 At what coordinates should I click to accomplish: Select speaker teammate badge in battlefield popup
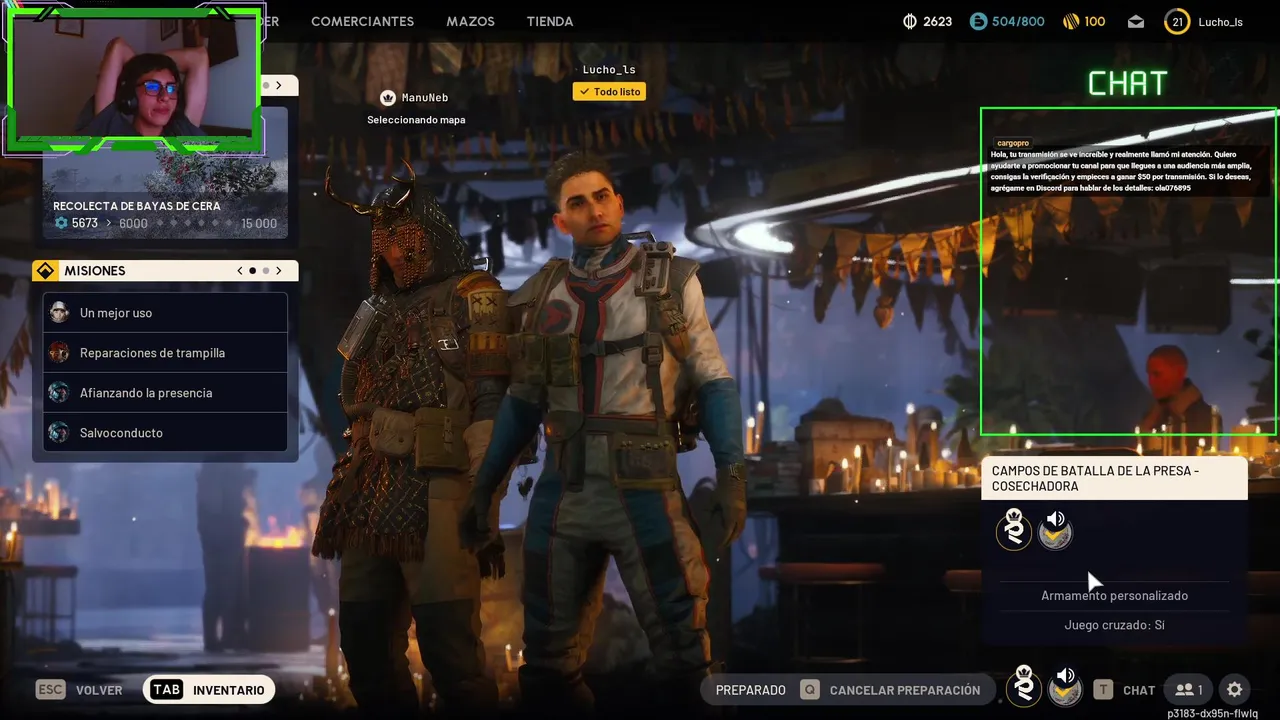[x=1055, y=529]
